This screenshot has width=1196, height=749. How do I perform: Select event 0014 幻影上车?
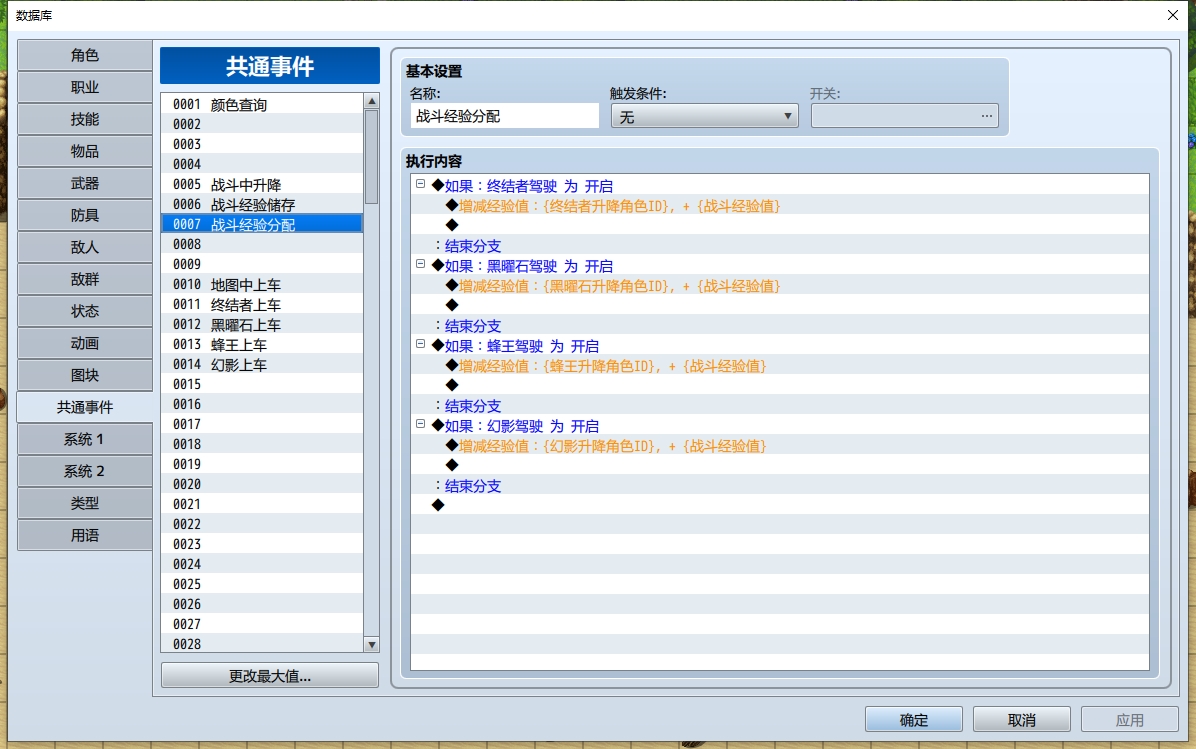click(262, 364)
